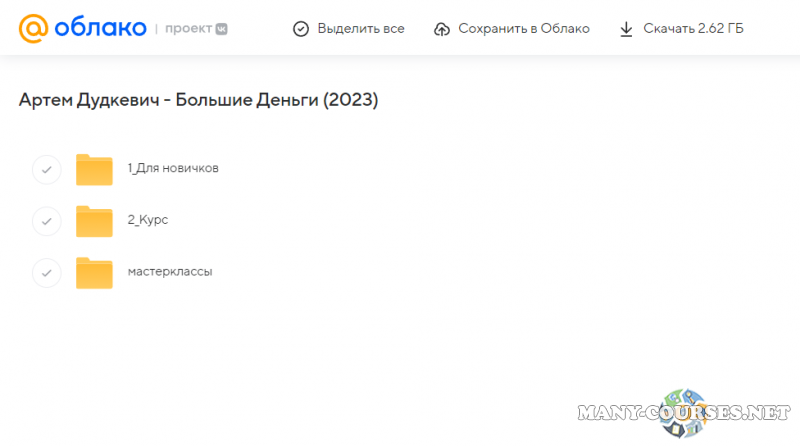The image size is (800, 446).
Task: Click the circled checkmark icon beside Выделить все
Action: (x=301, y=29)
